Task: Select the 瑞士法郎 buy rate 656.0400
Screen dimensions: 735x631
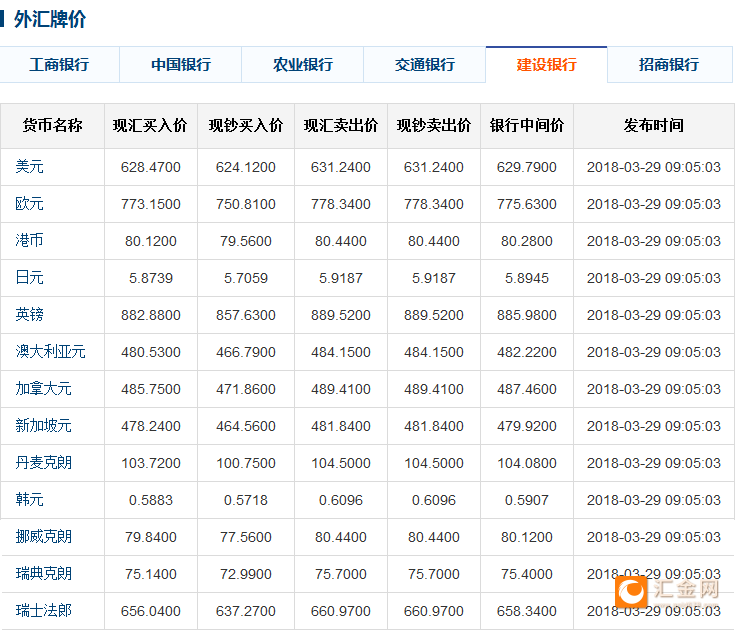Action: [151, 612]
